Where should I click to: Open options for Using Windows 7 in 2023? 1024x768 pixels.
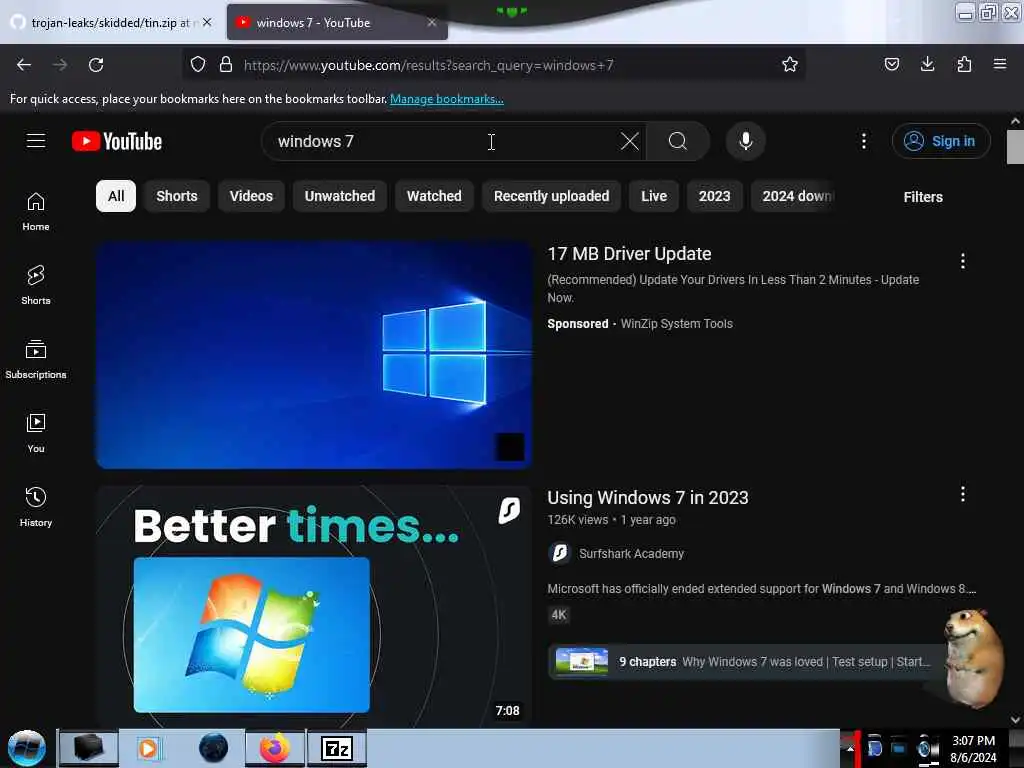pos(963,494)
